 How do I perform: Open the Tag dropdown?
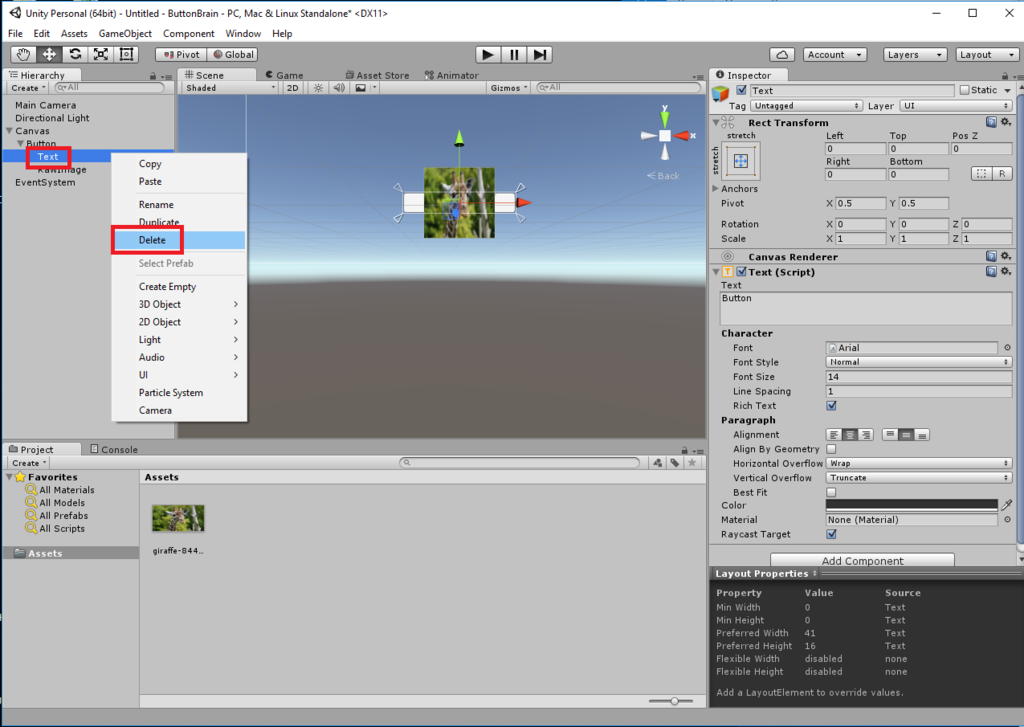pos(806,106)
